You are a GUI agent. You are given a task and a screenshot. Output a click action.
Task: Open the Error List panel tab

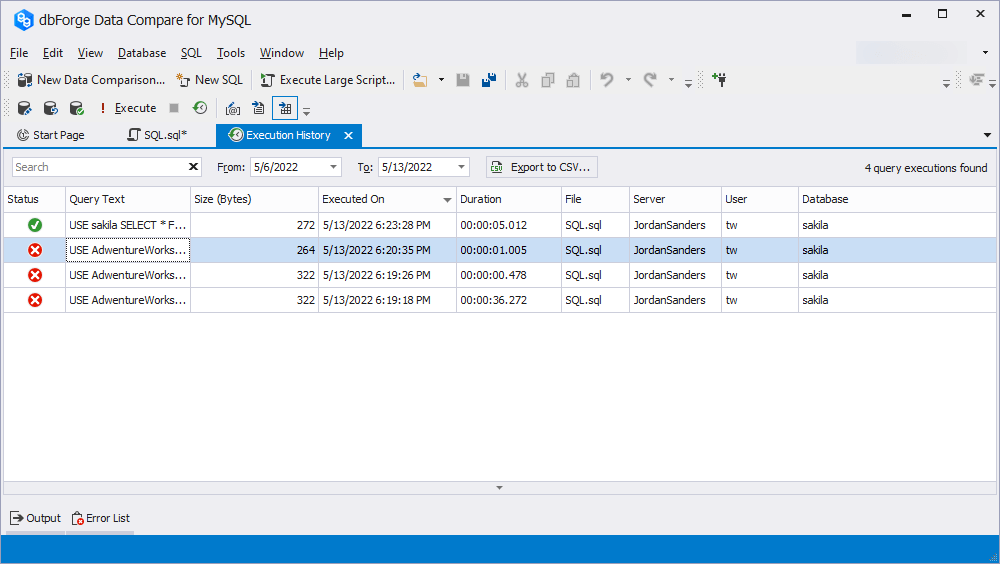click(101, 518)
